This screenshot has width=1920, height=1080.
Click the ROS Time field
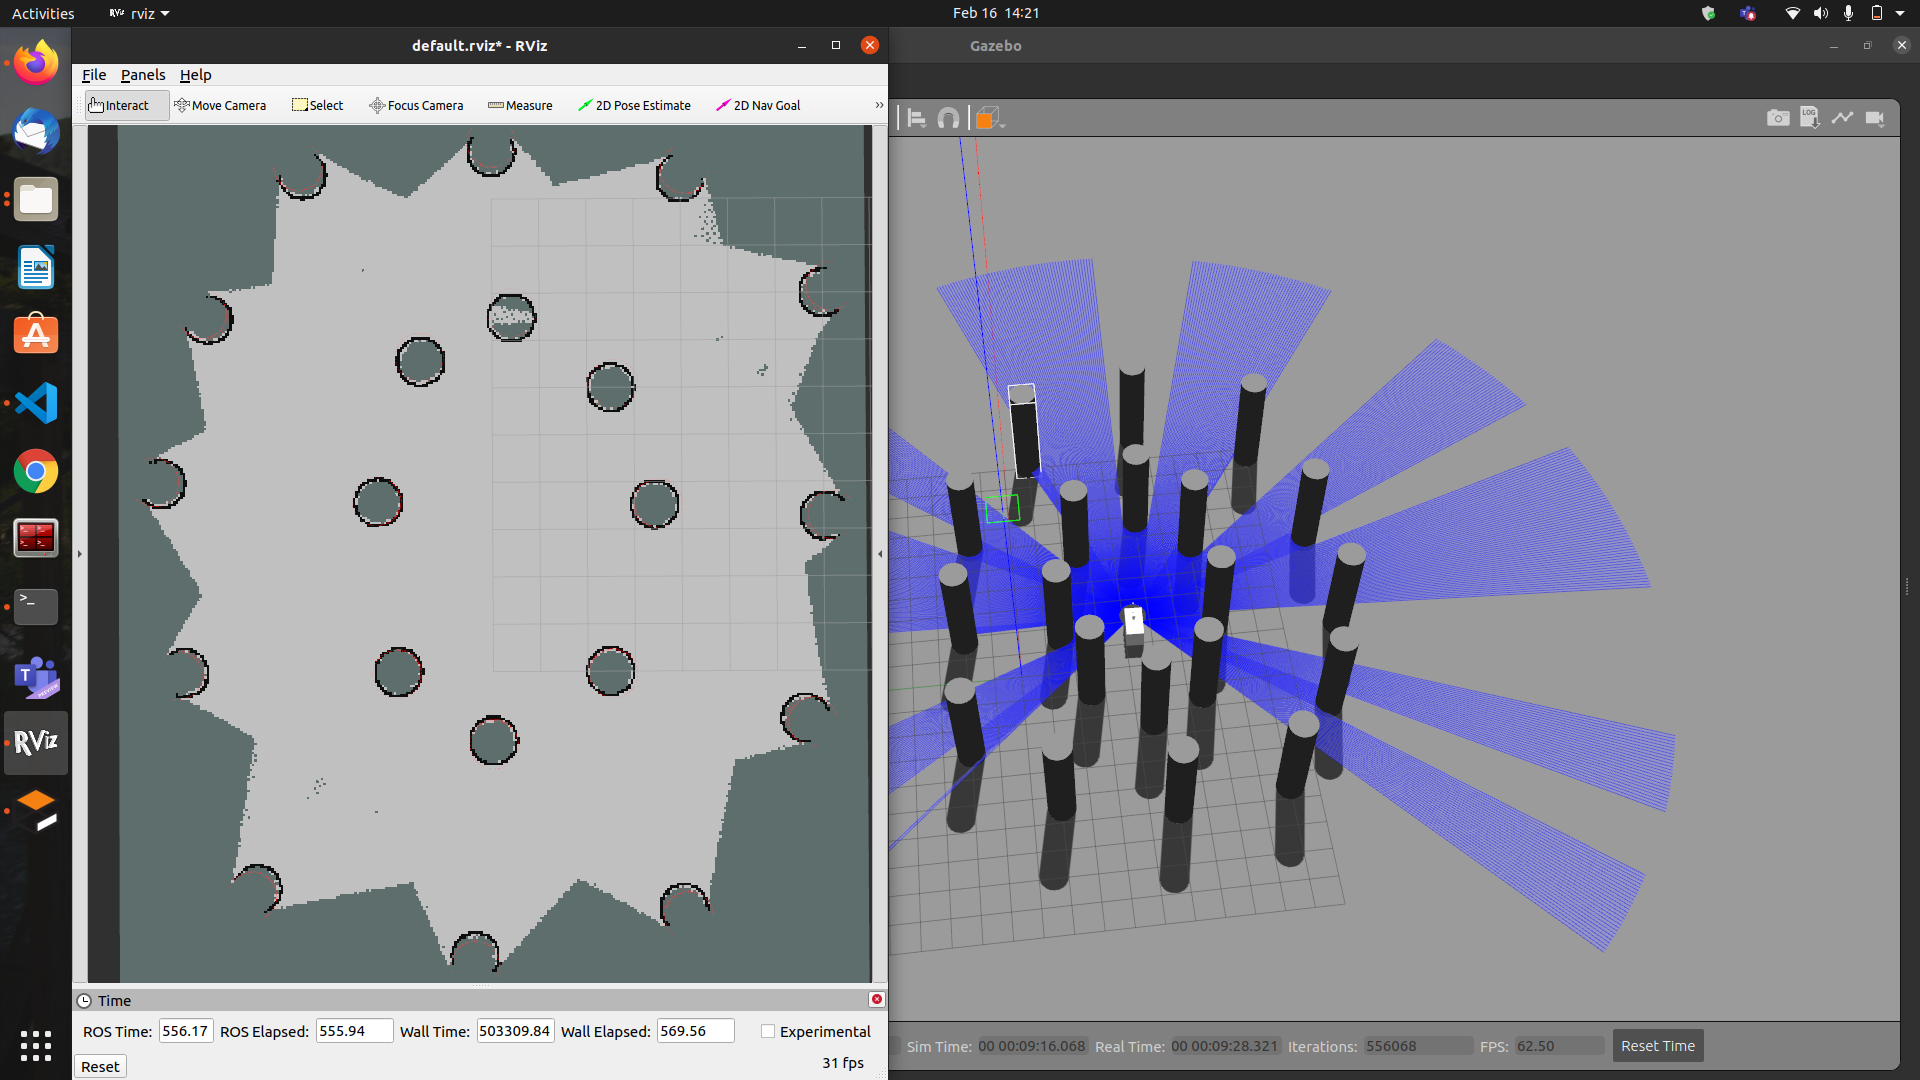[x=186, y=1031]
